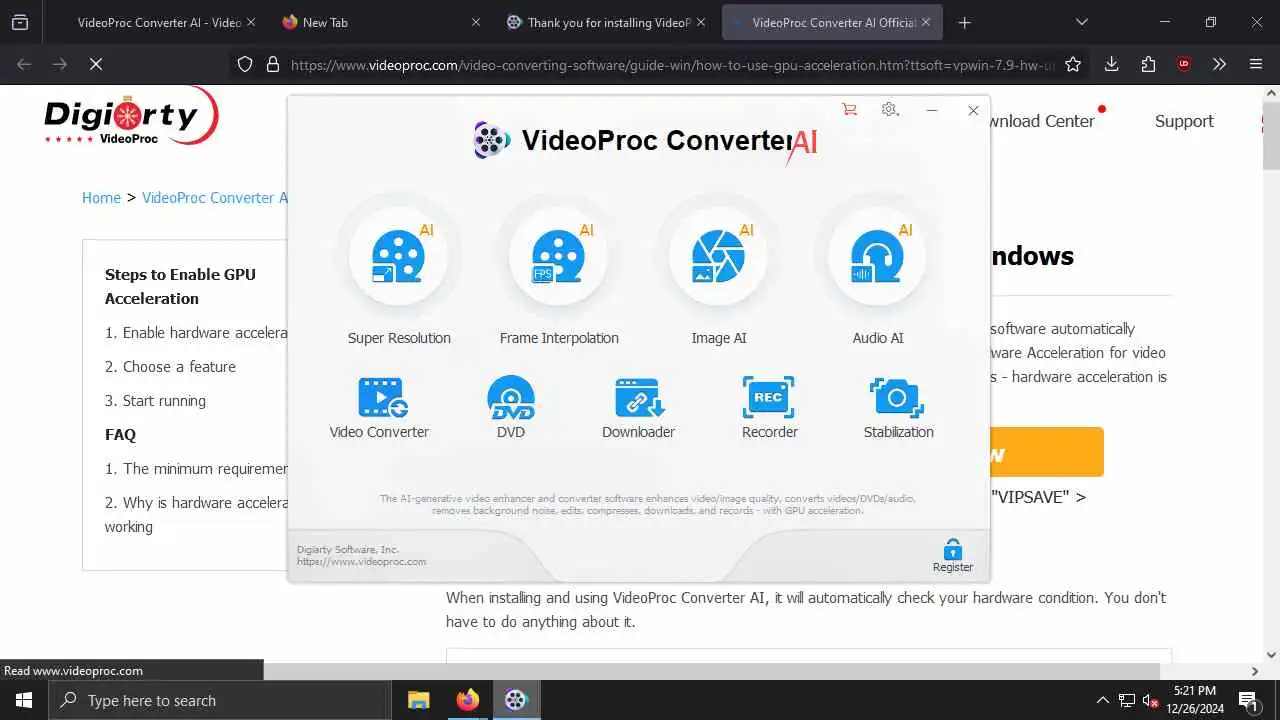Open Firefox application hamburger menu
This screenshot has height=720, width=1280.
(x=1256, y=64)
